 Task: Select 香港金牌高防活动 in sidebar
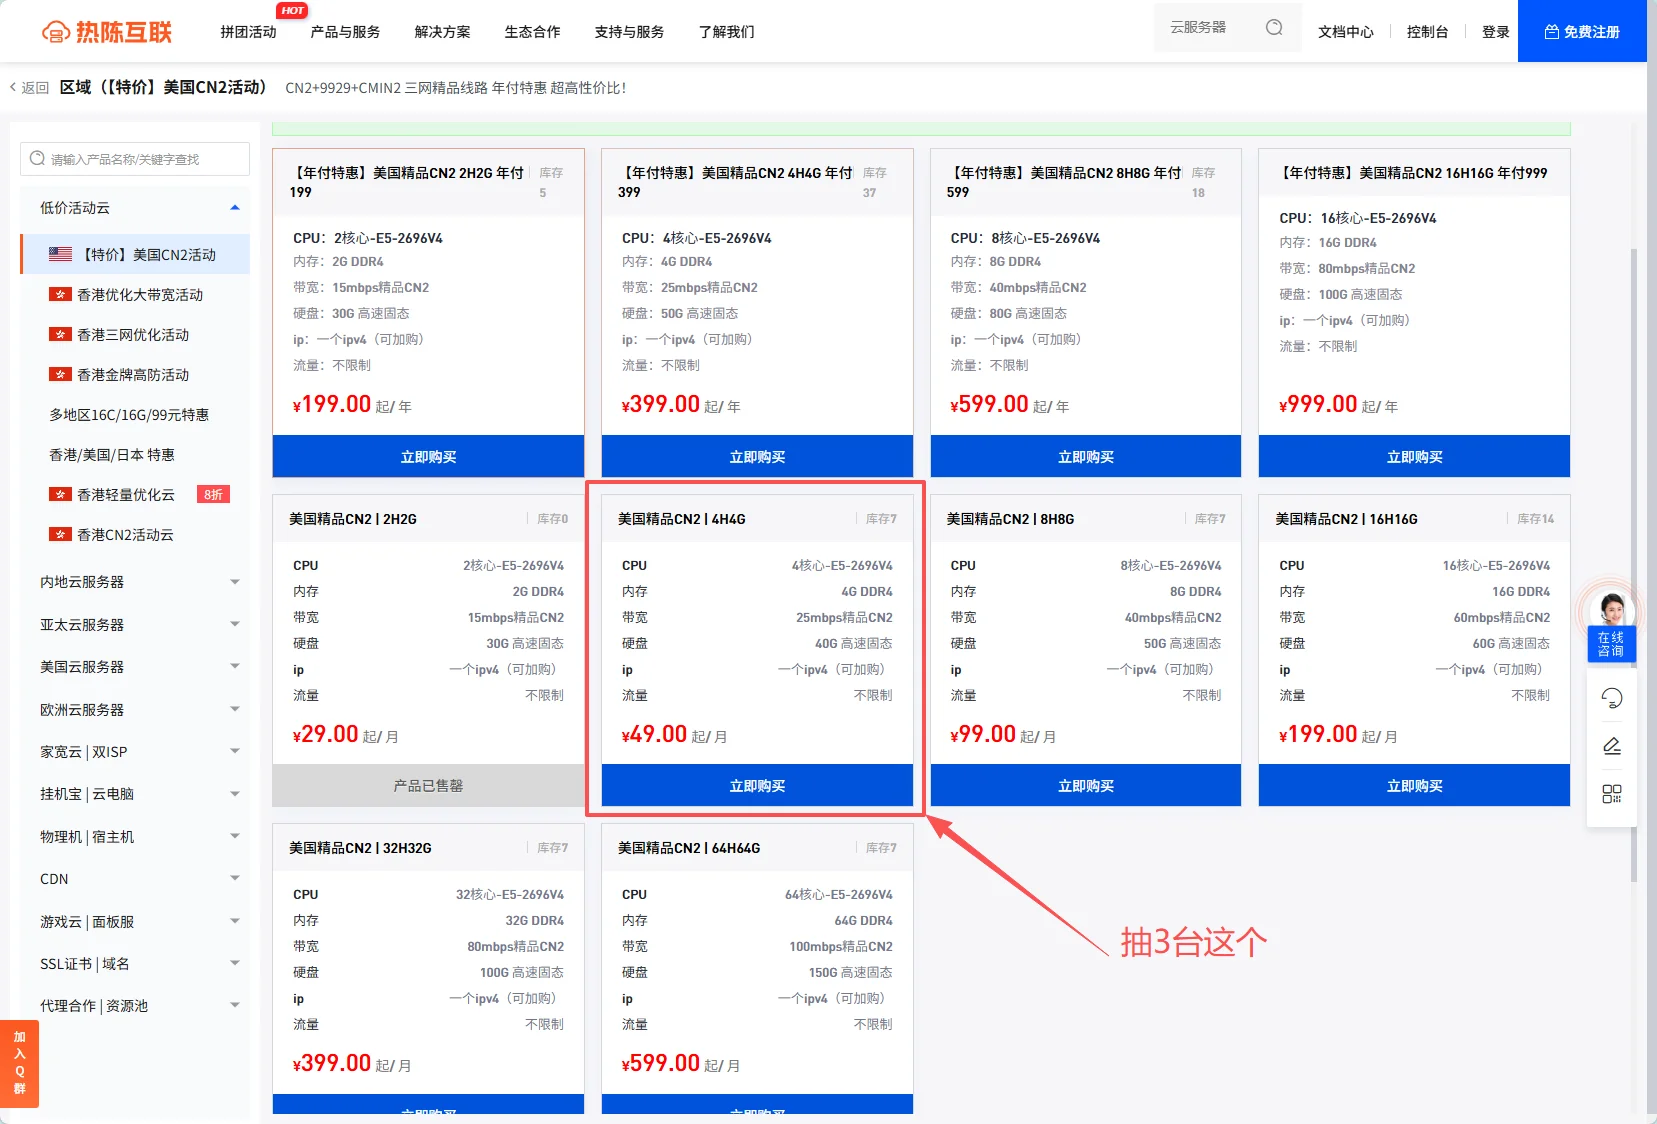point(135,374)
